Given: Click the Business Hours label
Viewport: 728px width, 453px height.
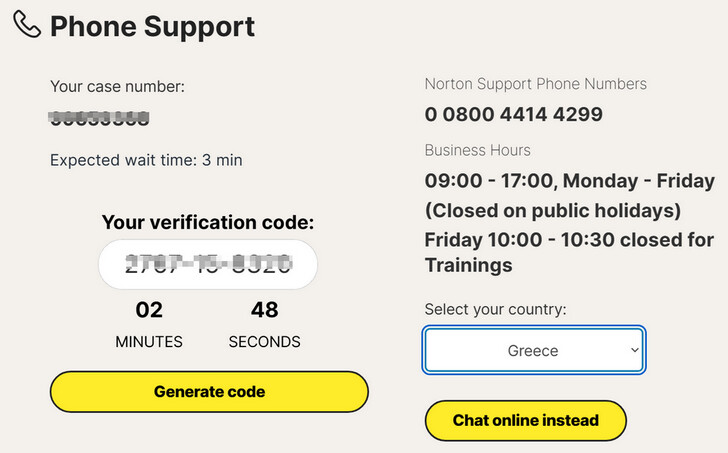Looking at the screenshot, I should click(477, 150).
